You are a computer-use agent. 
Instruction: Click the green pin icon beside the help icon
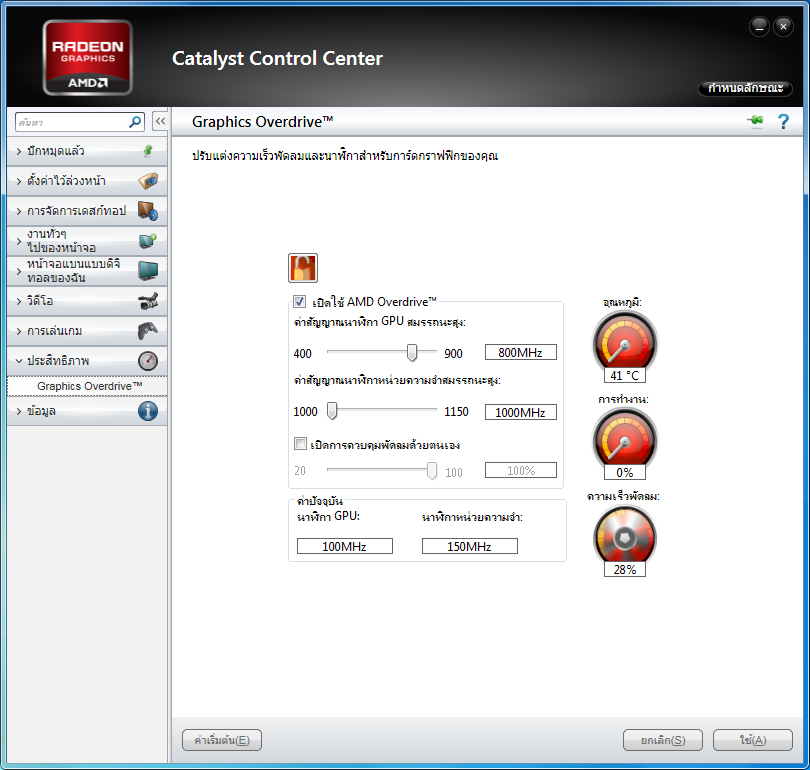tap(755, 121)
